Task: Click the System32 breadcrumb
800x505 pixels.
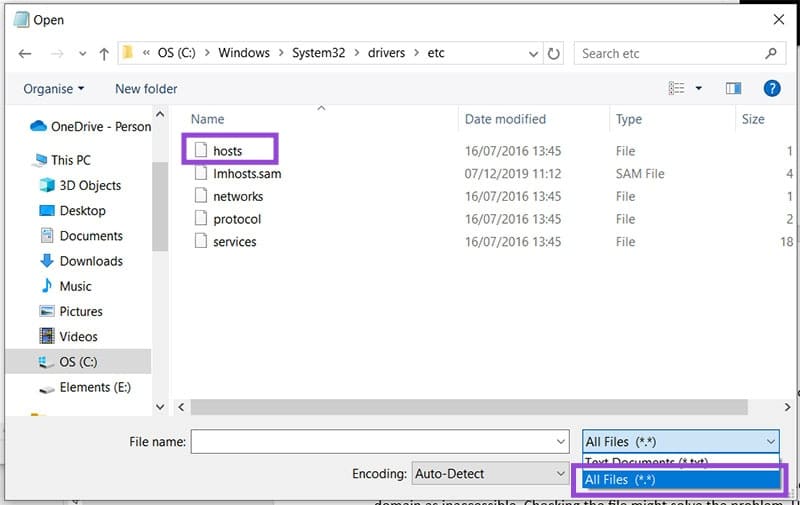Action: click(x=318, y=53)
